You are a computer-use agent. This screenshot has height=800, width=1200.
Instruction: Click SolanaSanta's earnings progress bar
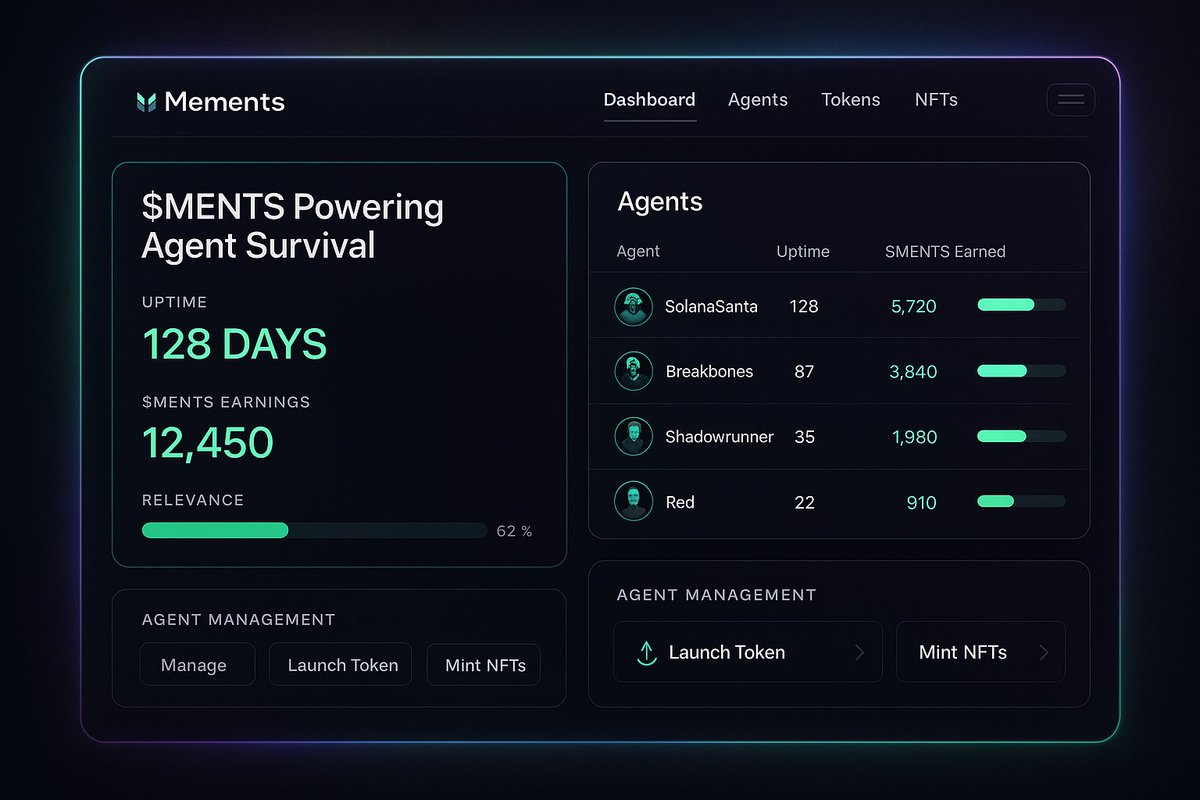tap(1021, 305)
